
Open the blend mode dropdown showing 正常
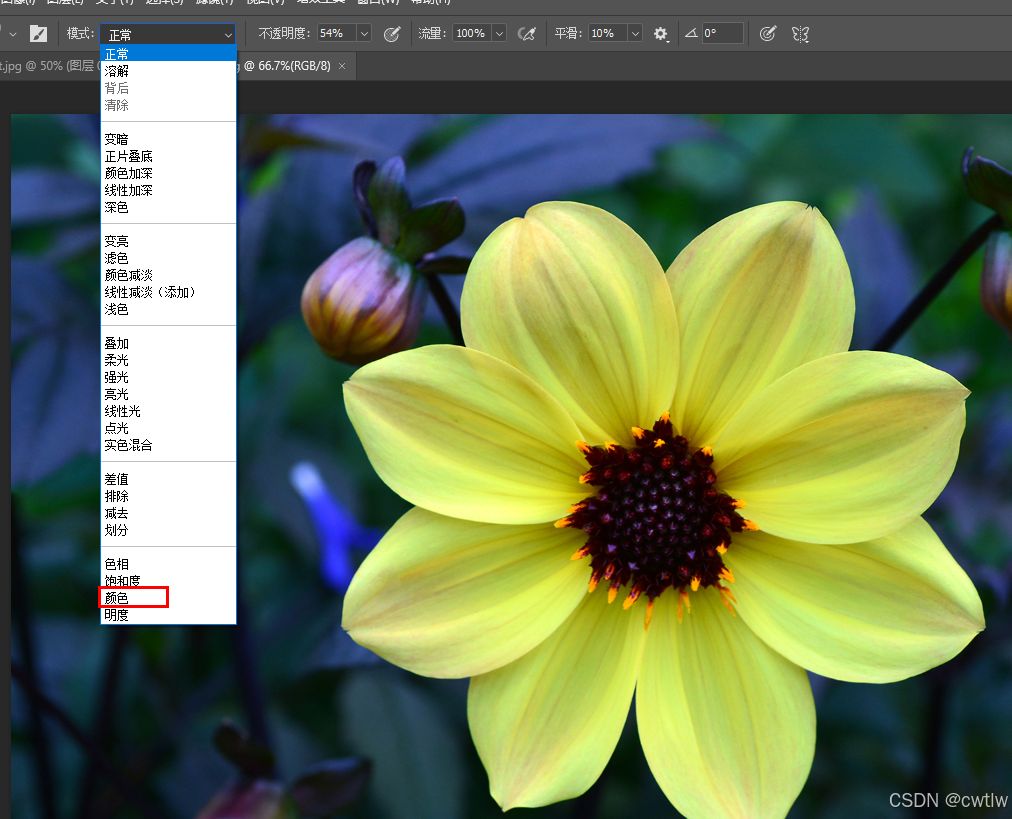pos(168,34)
